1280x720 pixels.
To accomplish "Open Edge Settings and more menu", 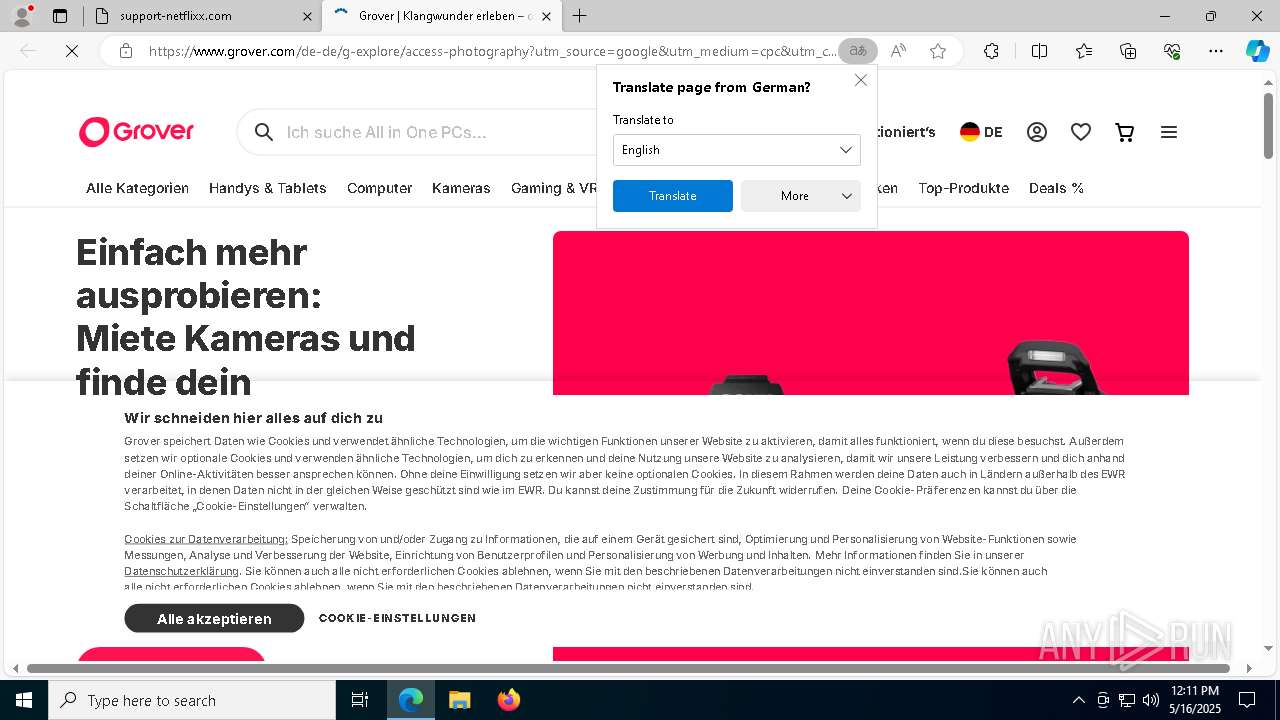I will (x=1216, y=51).
